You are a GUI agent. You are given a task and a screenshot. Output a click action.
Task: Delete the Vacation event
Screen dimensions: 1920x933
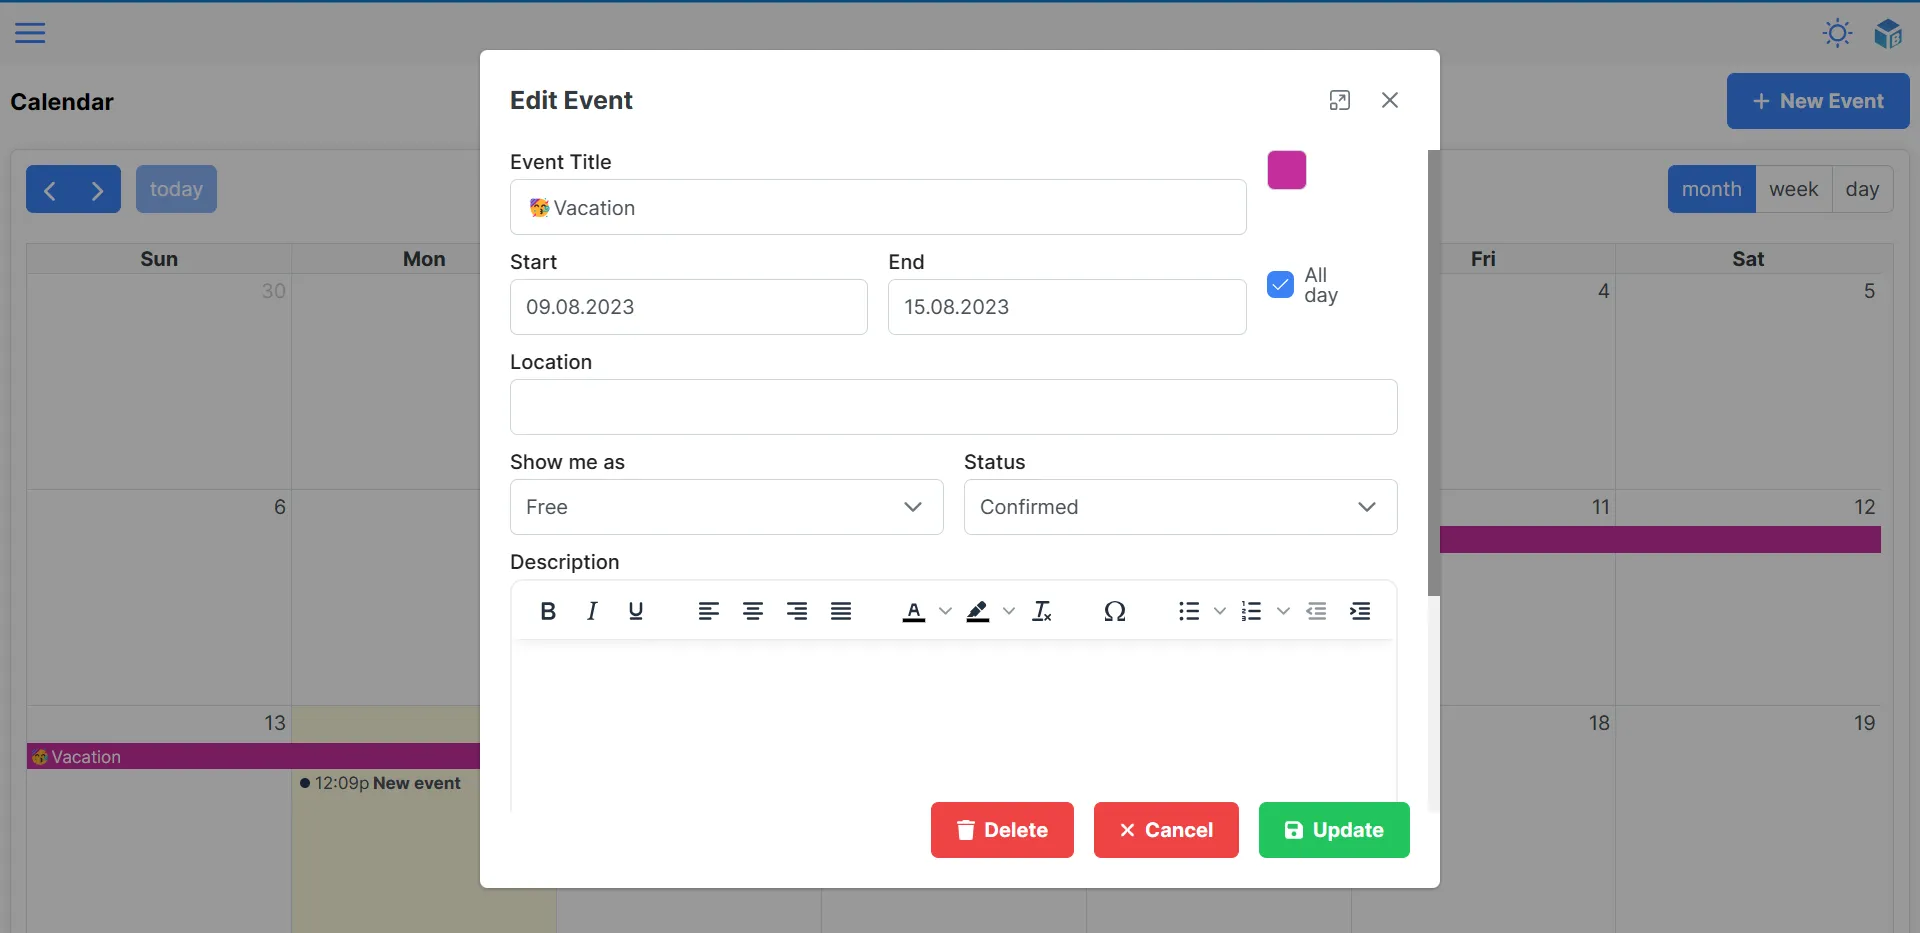[x=1001, y=830]
